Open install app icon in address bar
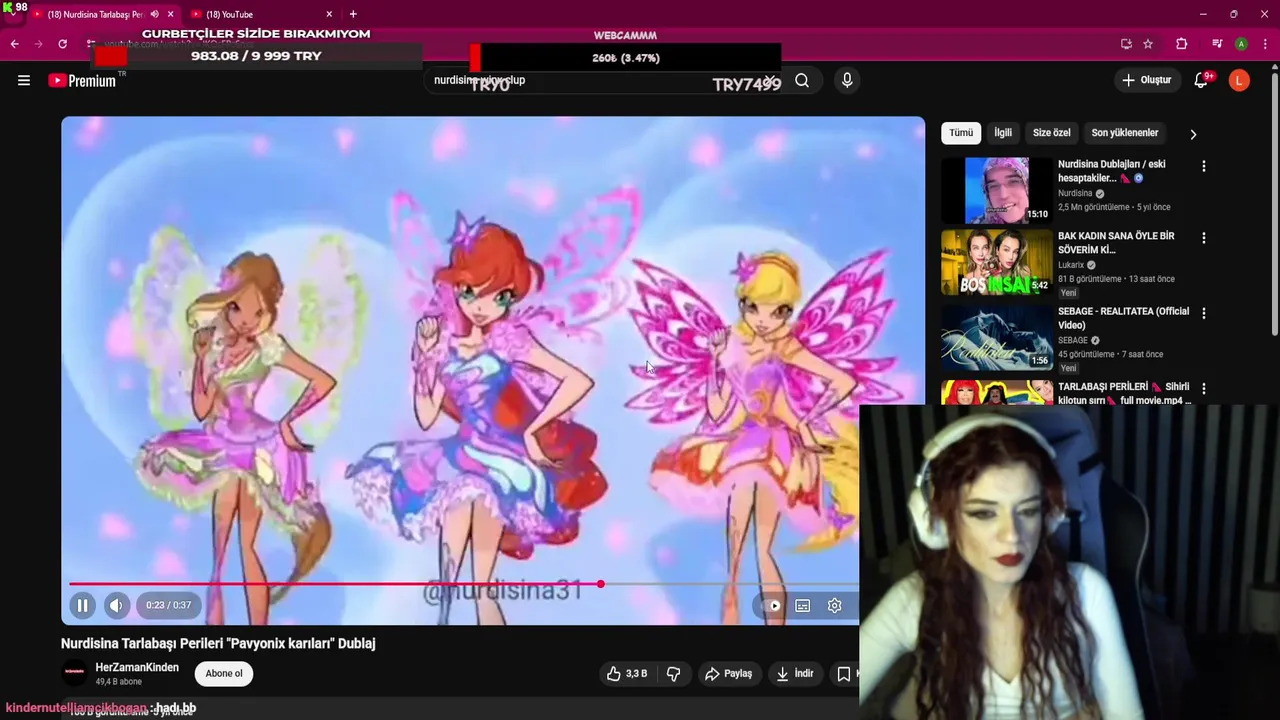Image resolution: width=1280 pixels, height=720 pixels. click(x=1126, y=44)
